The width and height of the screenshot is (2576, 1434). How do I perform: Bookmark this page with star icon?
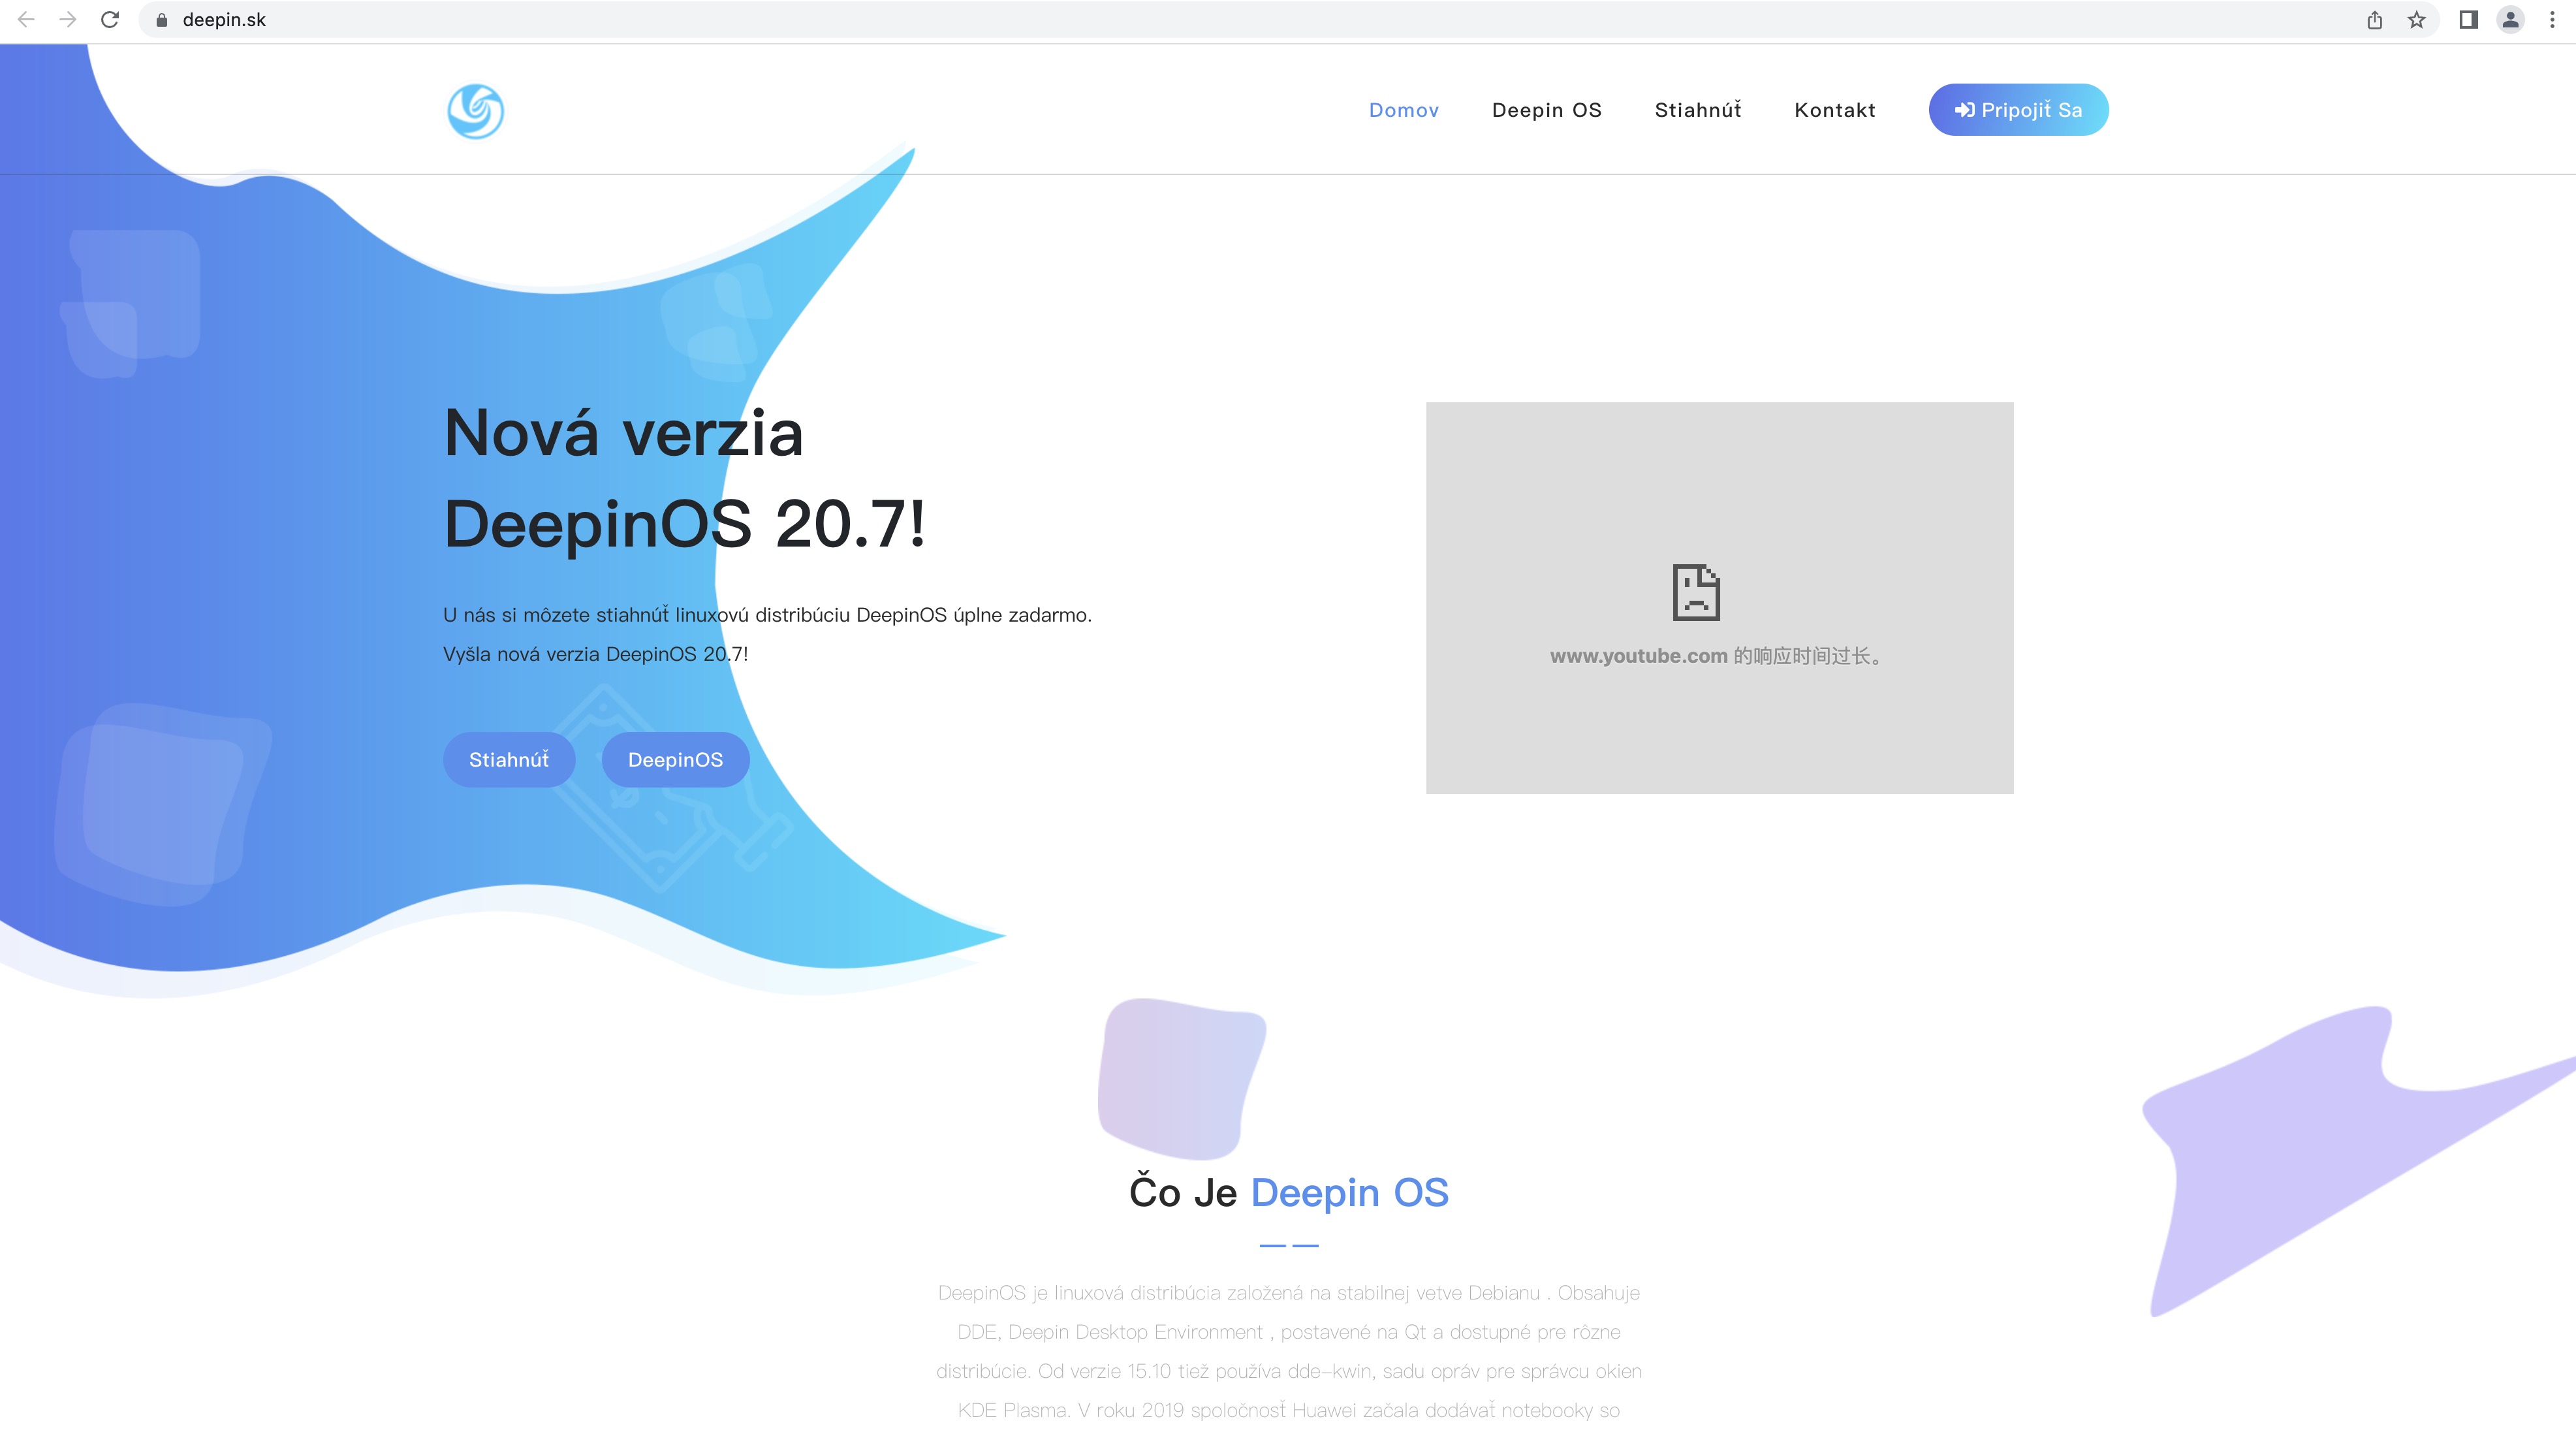click(2416, 20)
